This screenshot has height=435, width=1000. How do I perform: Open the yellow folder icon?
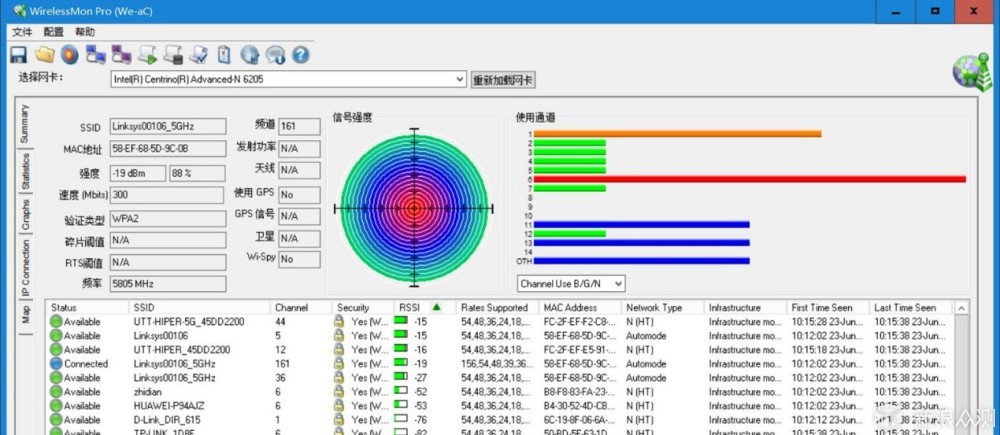(44, 55)
